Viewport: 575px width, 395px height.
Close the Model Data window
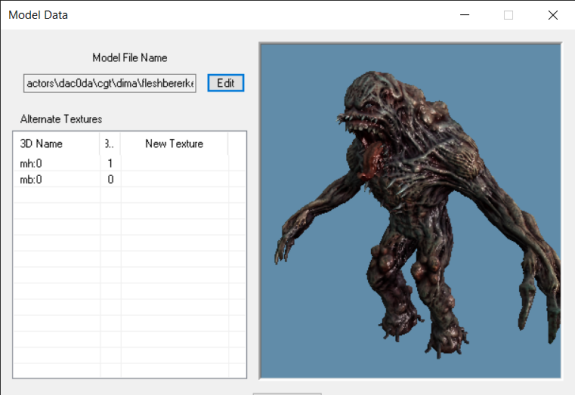(553, 15)
